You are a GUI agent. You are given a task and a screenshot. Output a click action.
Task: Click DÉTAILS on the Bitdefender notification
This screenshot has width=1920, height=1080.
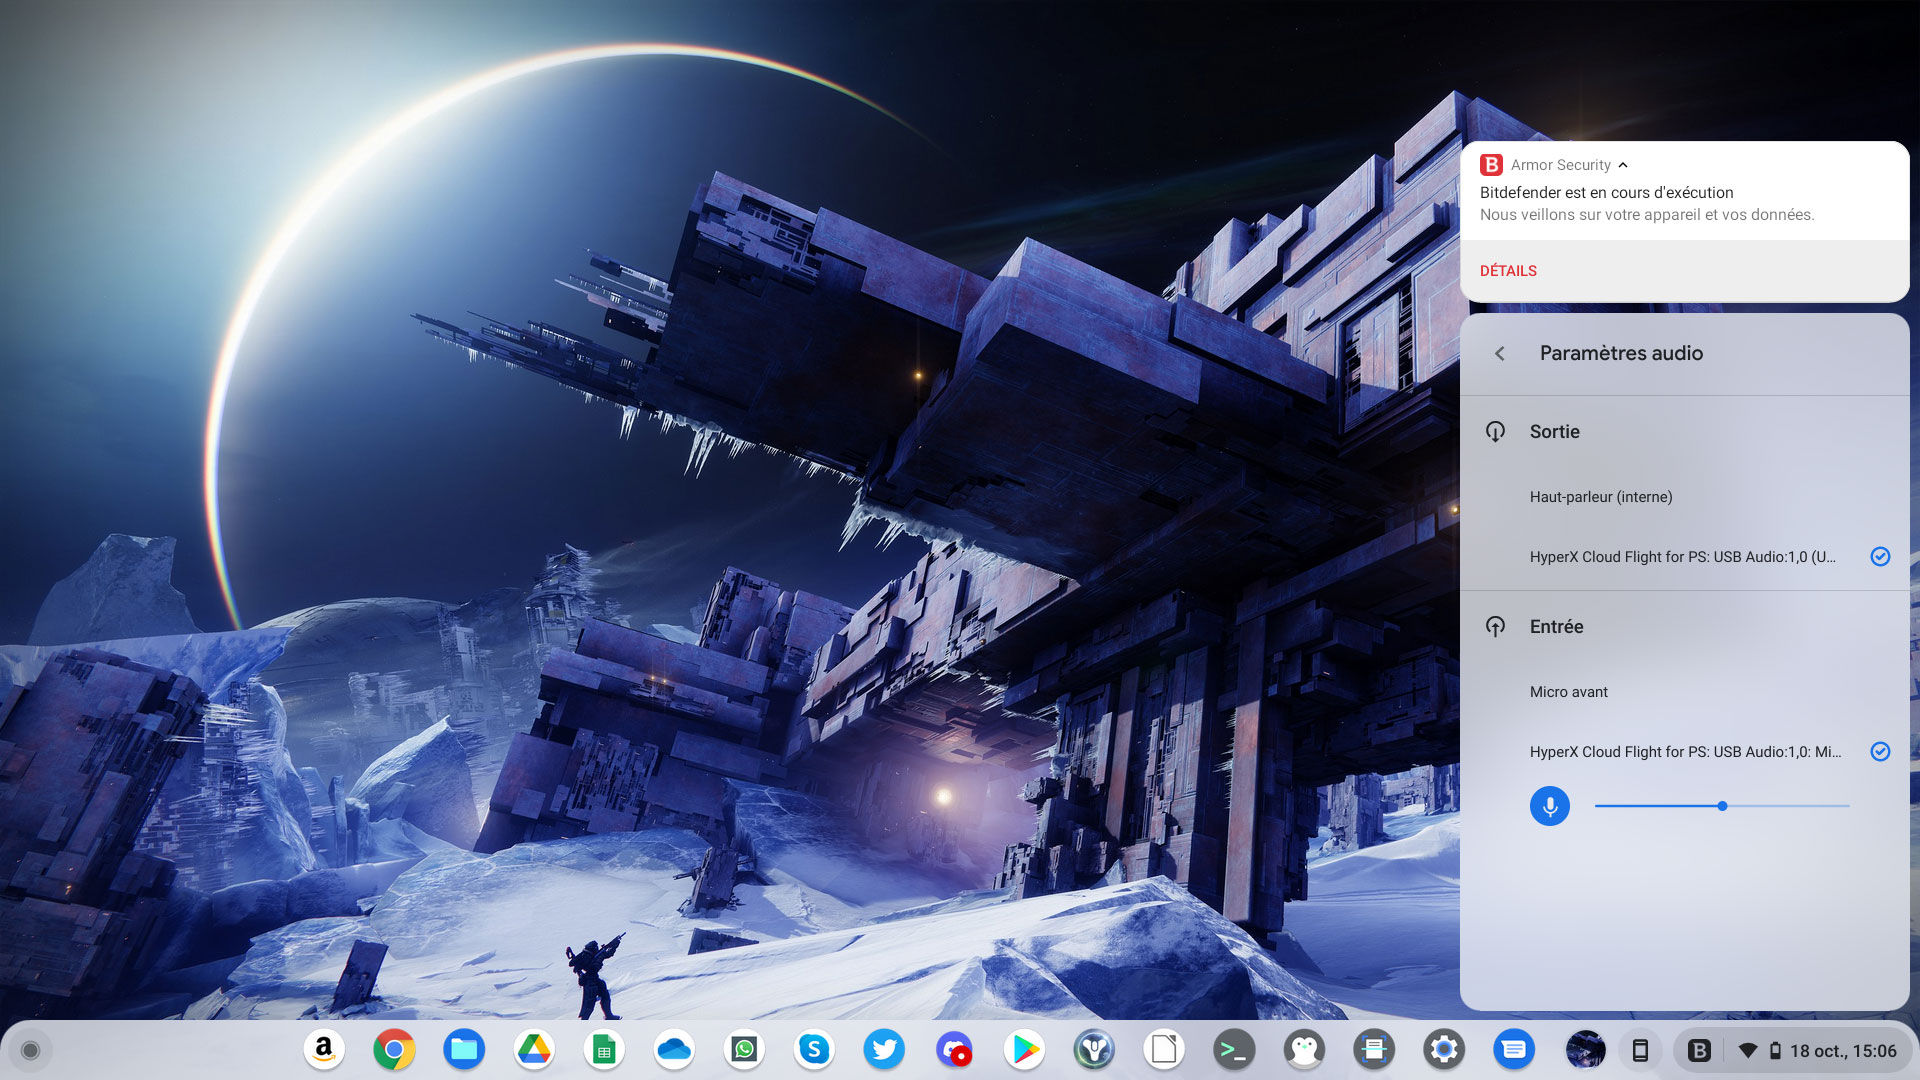click(1508, 270)
